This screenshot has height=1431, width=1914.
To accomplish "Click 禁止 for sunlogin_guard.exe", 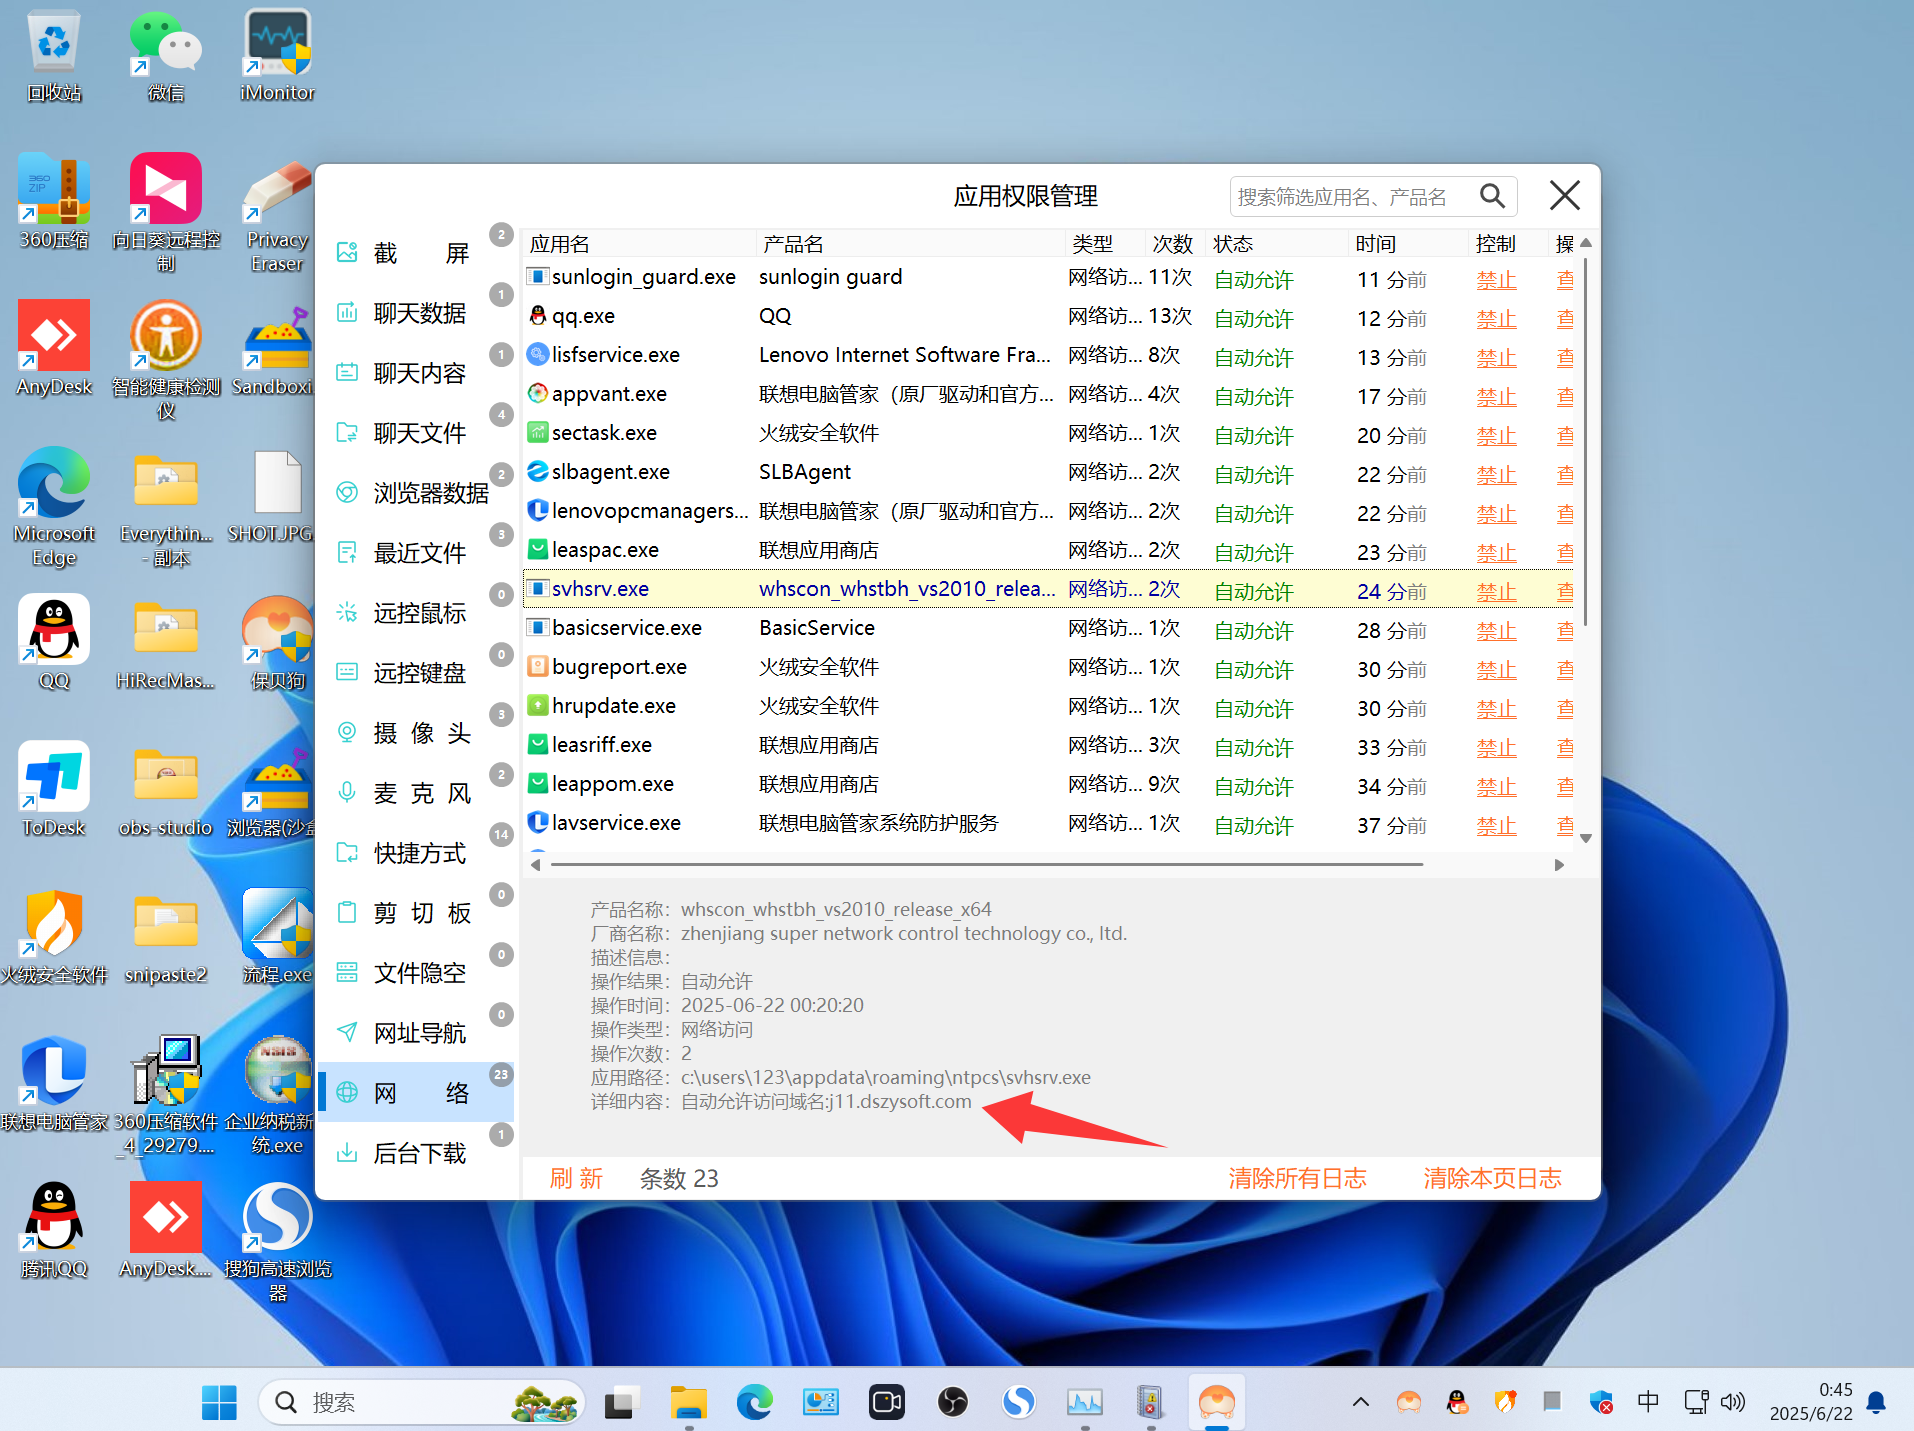I will pyautogui.click(x=1496, y=279).
